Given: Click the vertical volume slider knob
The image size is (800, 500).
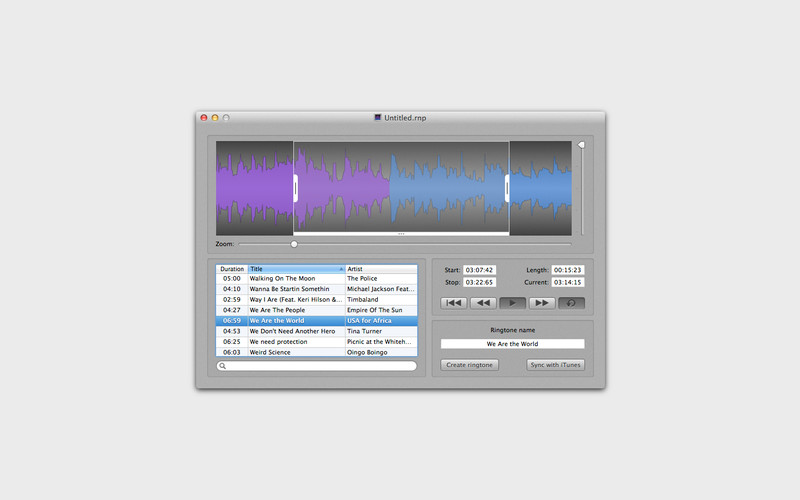Looking at the screenshot, I should [x=581, y=145].
